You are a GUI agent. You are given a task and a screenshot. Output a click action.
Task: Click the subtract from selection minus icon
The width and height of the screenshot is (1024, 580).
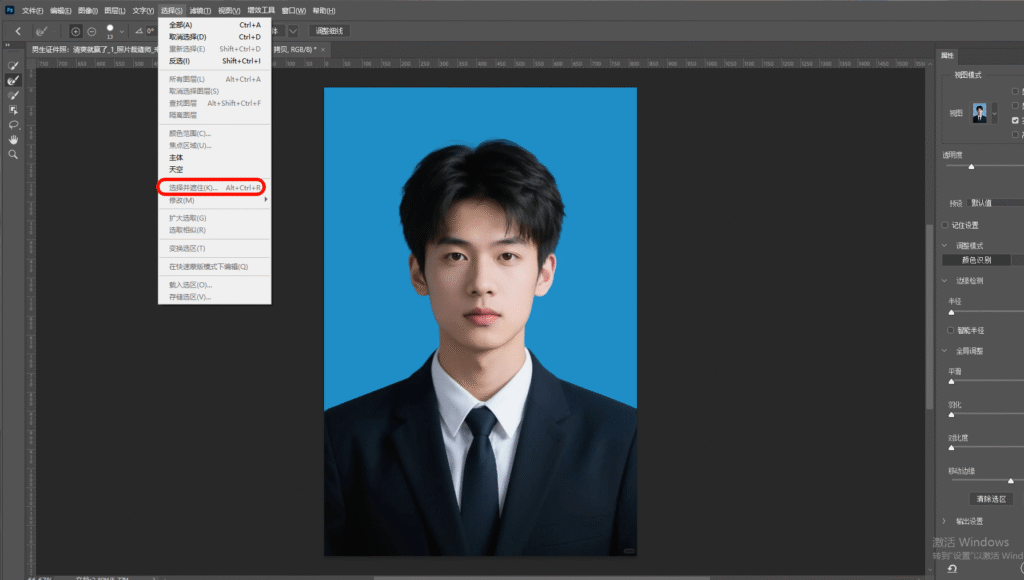92,31
